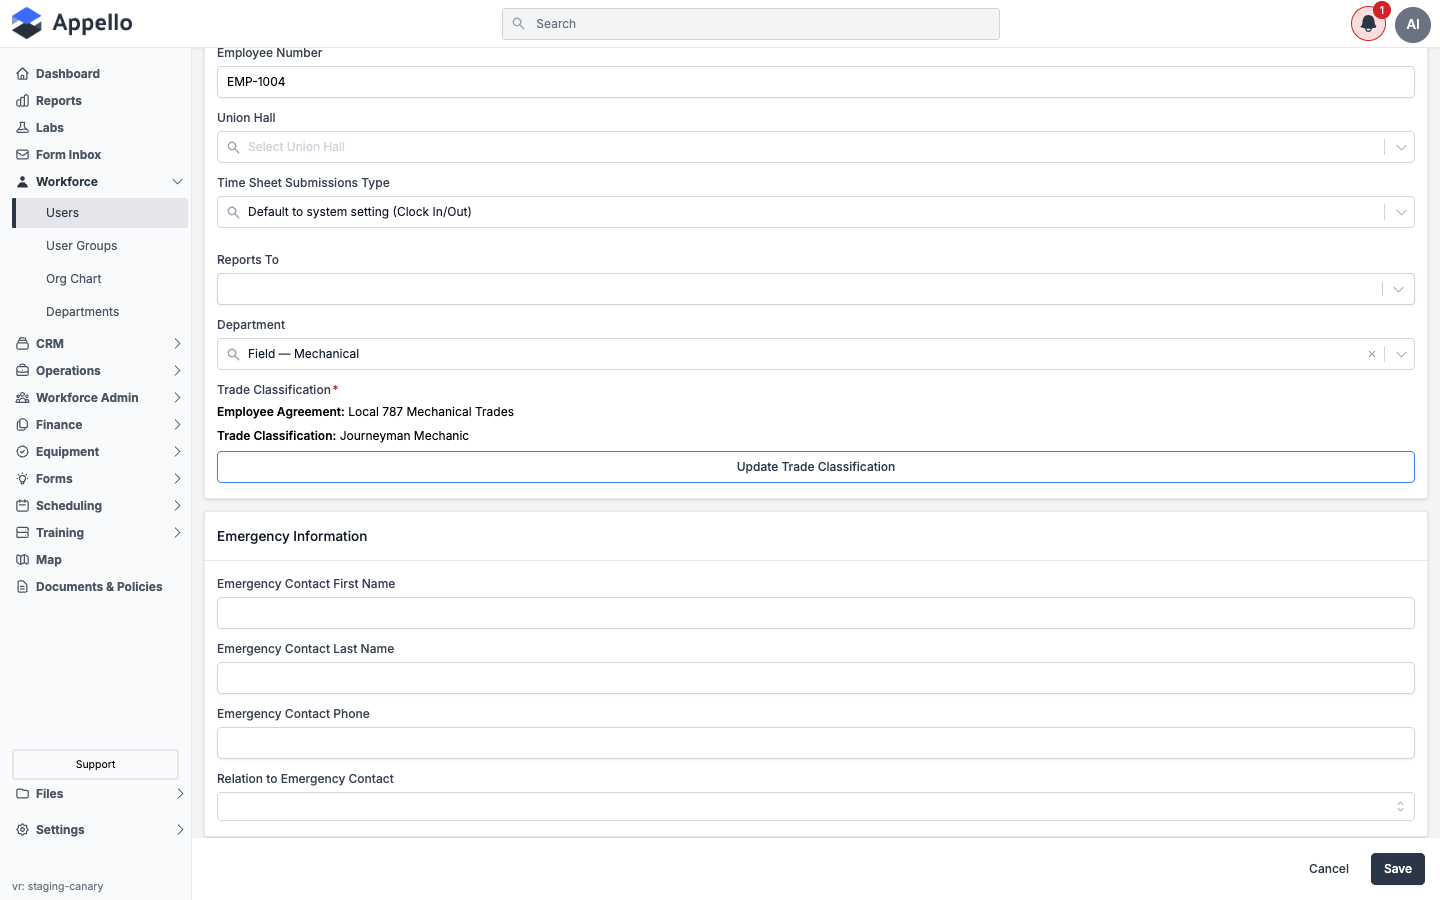
Task: Click the Emergency Contact Phone field
Action: pos(816,743)
